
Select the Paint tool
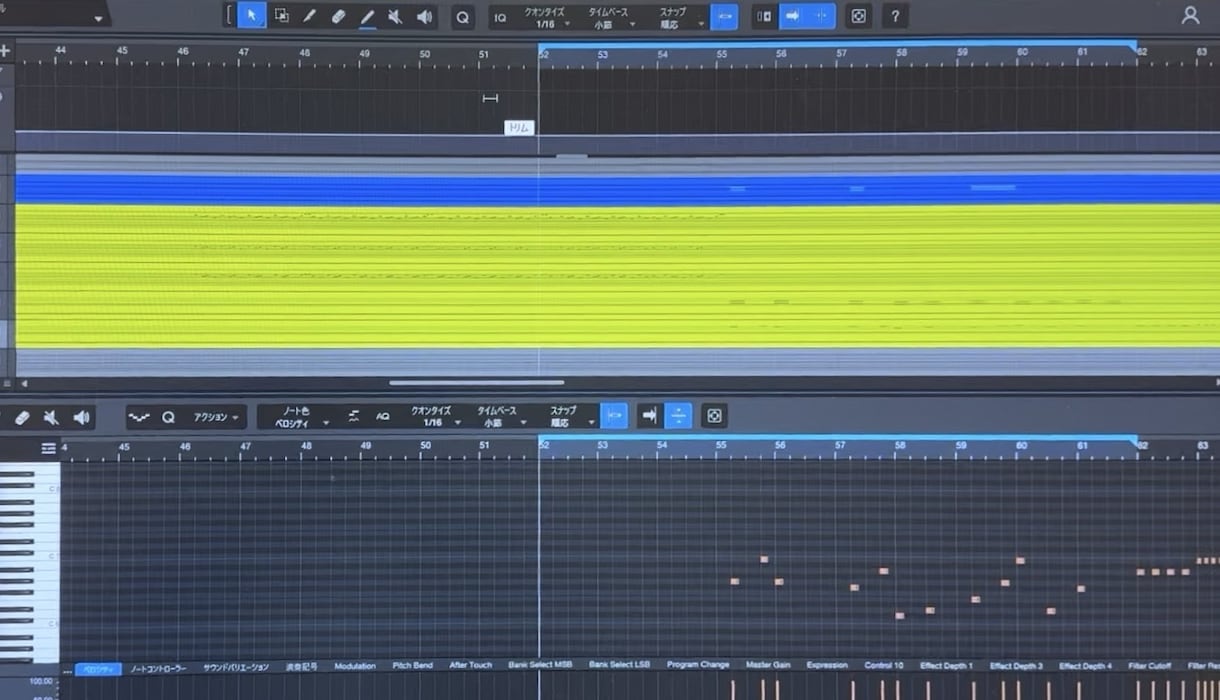tap(367, 16)
